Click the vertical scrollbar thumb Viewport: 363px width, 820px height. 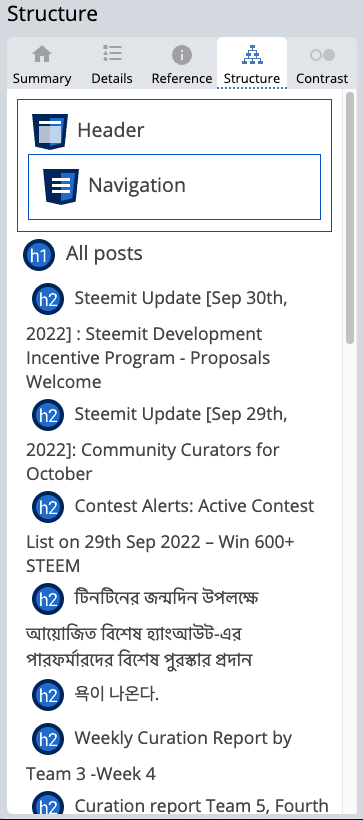(350, 219)
